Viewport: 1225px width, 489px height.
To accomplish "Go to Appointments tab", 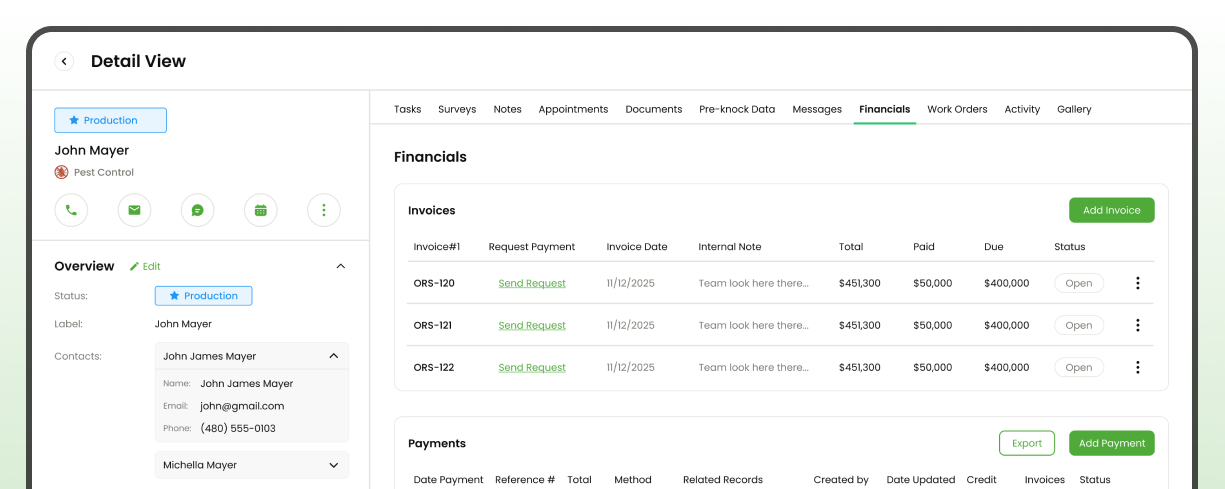I will 573,109.
